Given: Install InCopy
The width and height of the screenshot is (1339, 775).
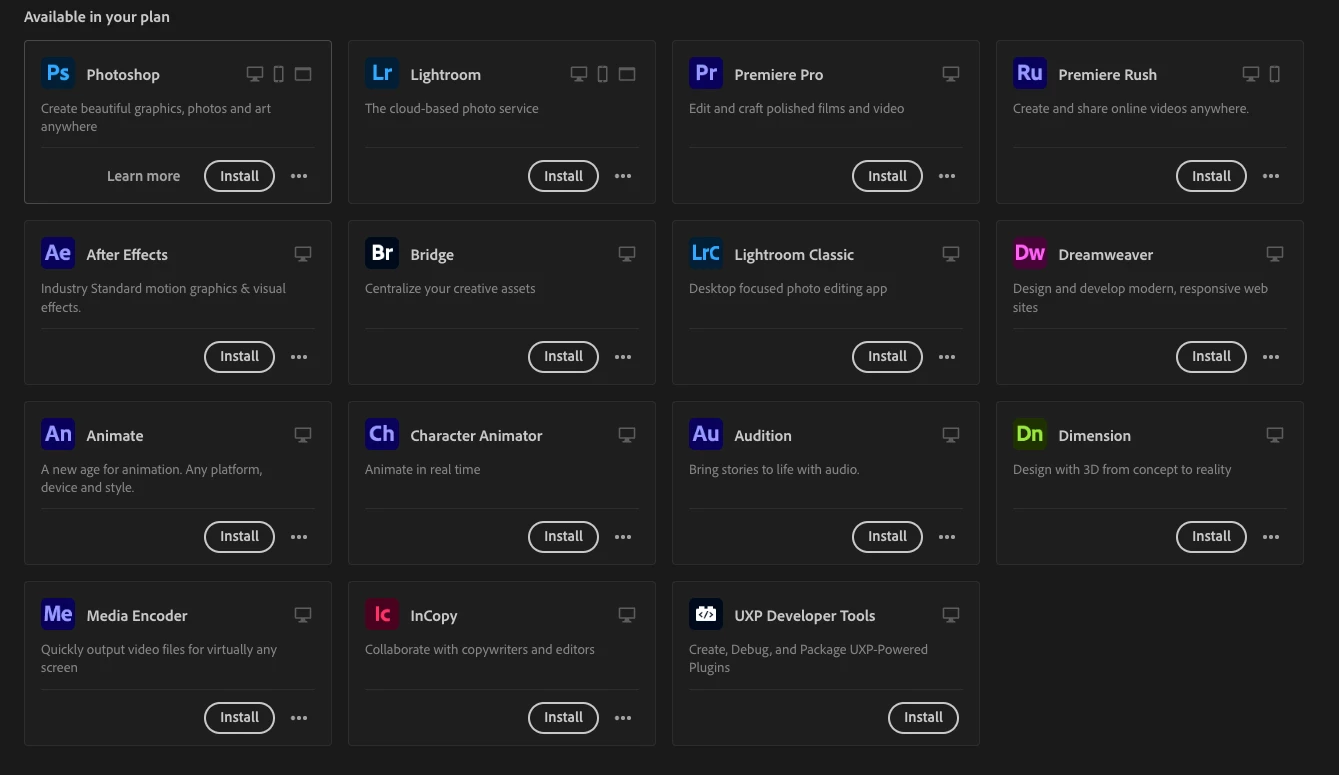Looking at the screenshot, I should (x=563, y=717).
